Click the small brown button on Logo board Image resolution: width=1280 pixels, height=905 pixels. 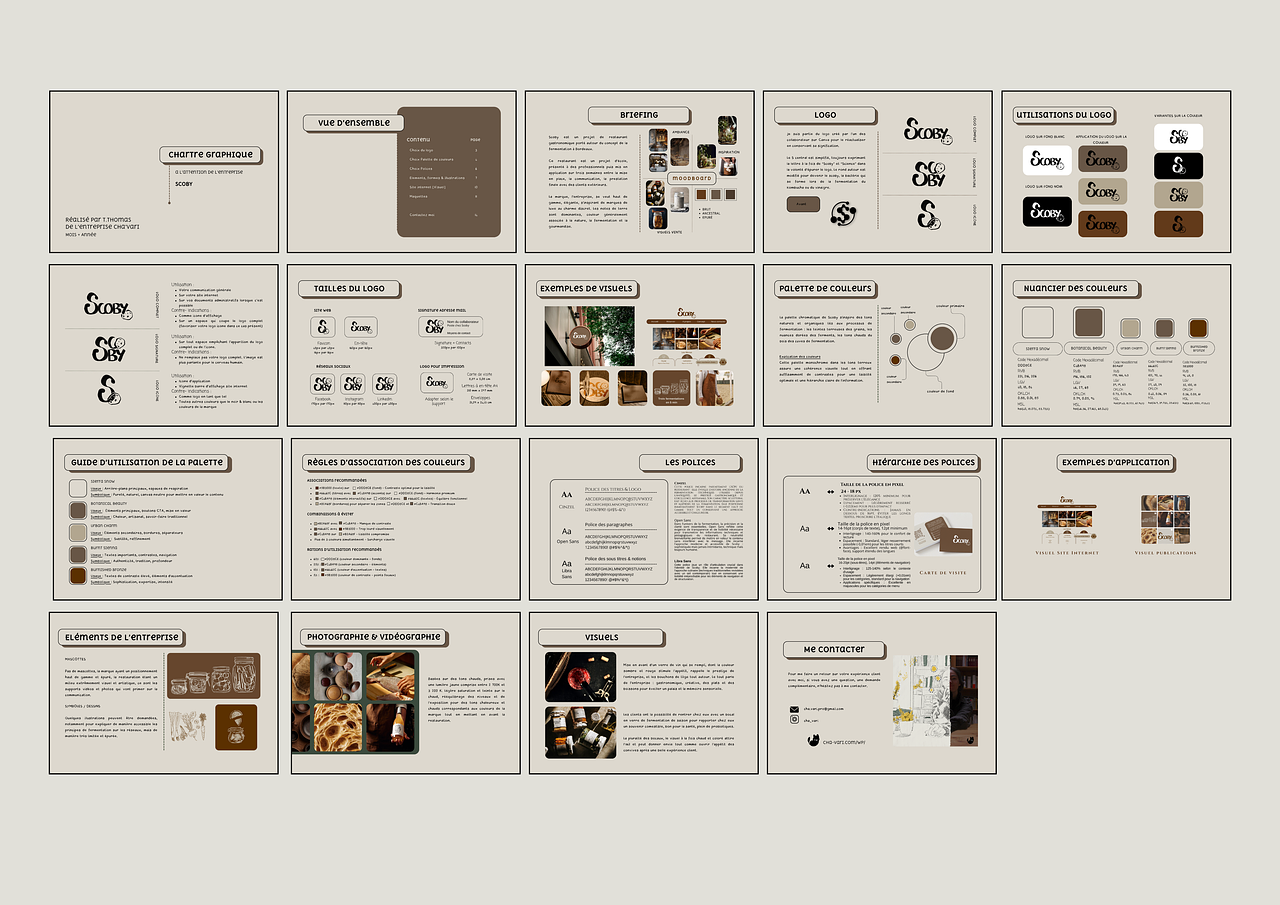pos(801,203)
